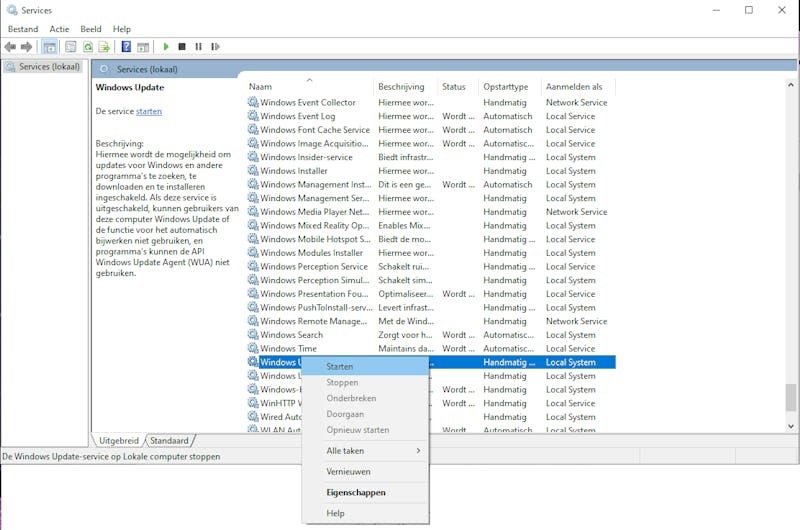Select the Windows Management Inst... service row
Screen dimensions: 800x530
(431, 184)
